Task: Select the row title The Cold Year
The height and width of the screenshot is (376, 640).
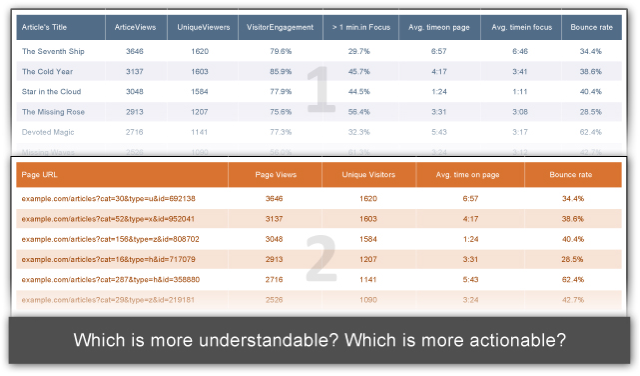Action: pyautogui.click(x=47, y=72)
